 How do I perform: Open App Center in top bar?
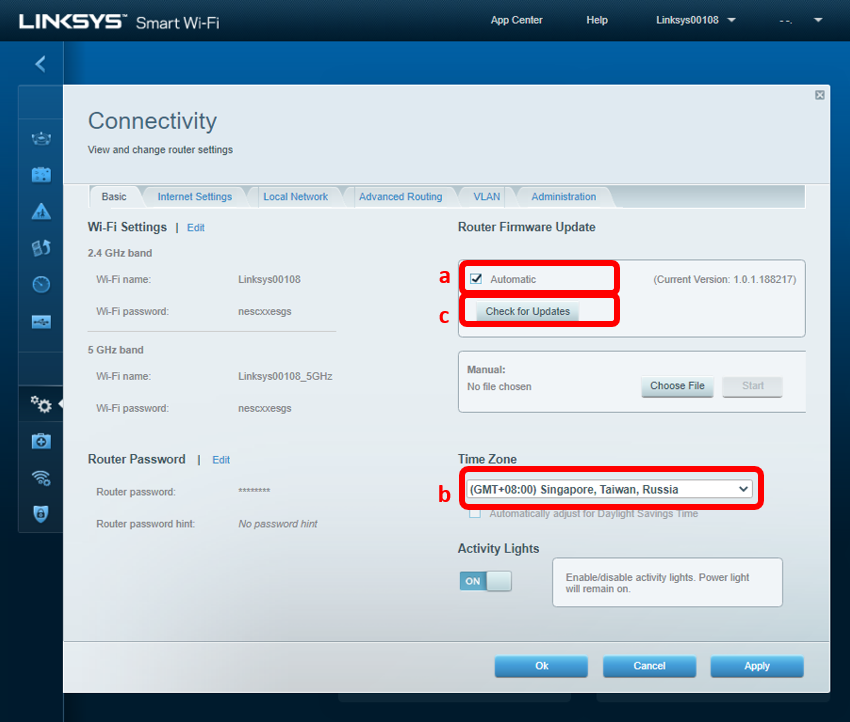(x=516, y=20)
